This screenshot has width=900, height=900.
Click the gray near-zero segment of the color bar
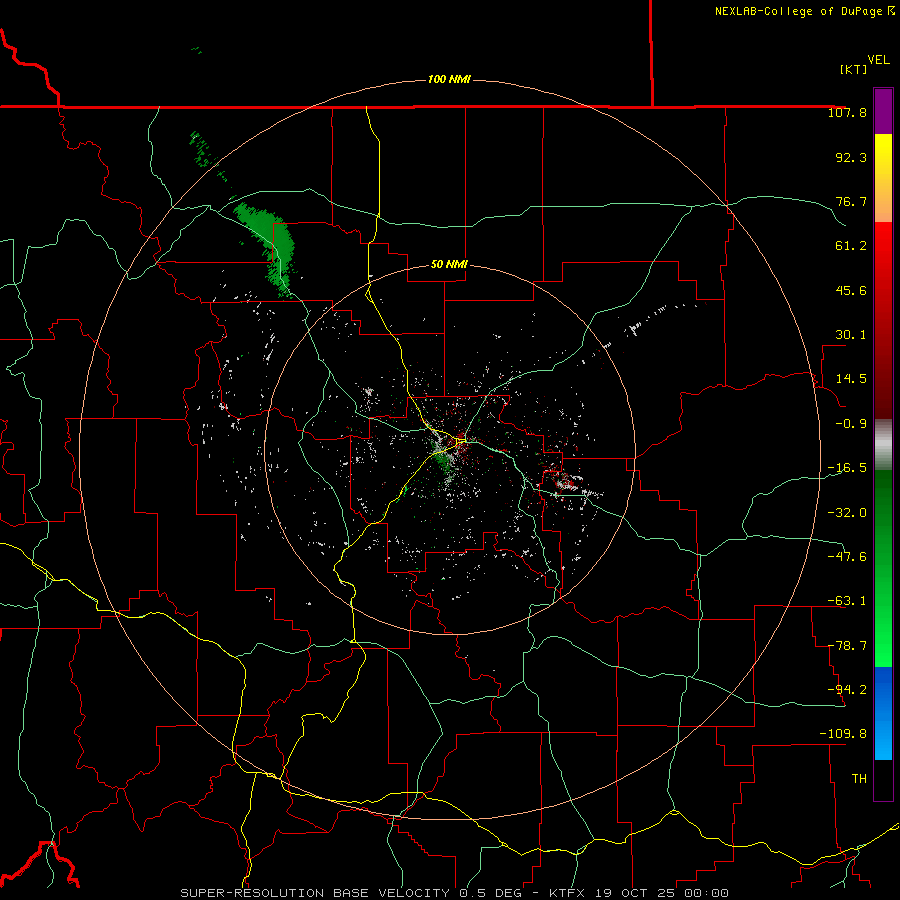click(883, 444)
